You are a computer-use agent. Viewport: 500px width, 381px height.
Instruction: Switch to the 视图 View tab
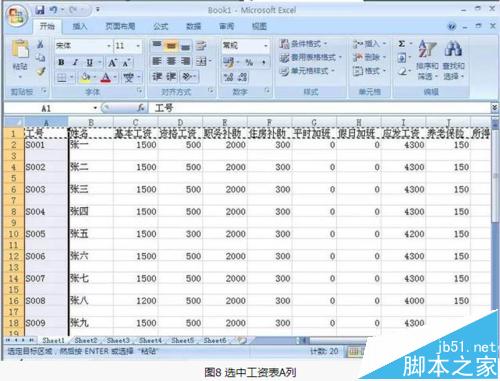coord(259,26)
